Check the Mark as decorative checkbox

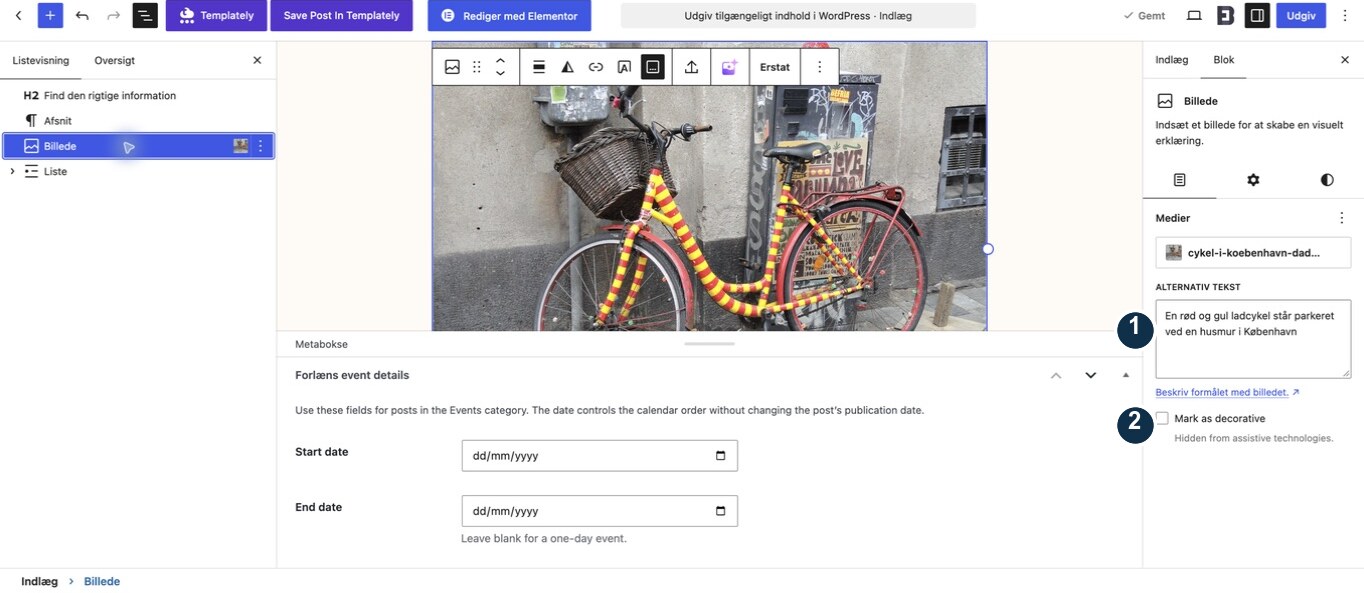point(1162,418)
